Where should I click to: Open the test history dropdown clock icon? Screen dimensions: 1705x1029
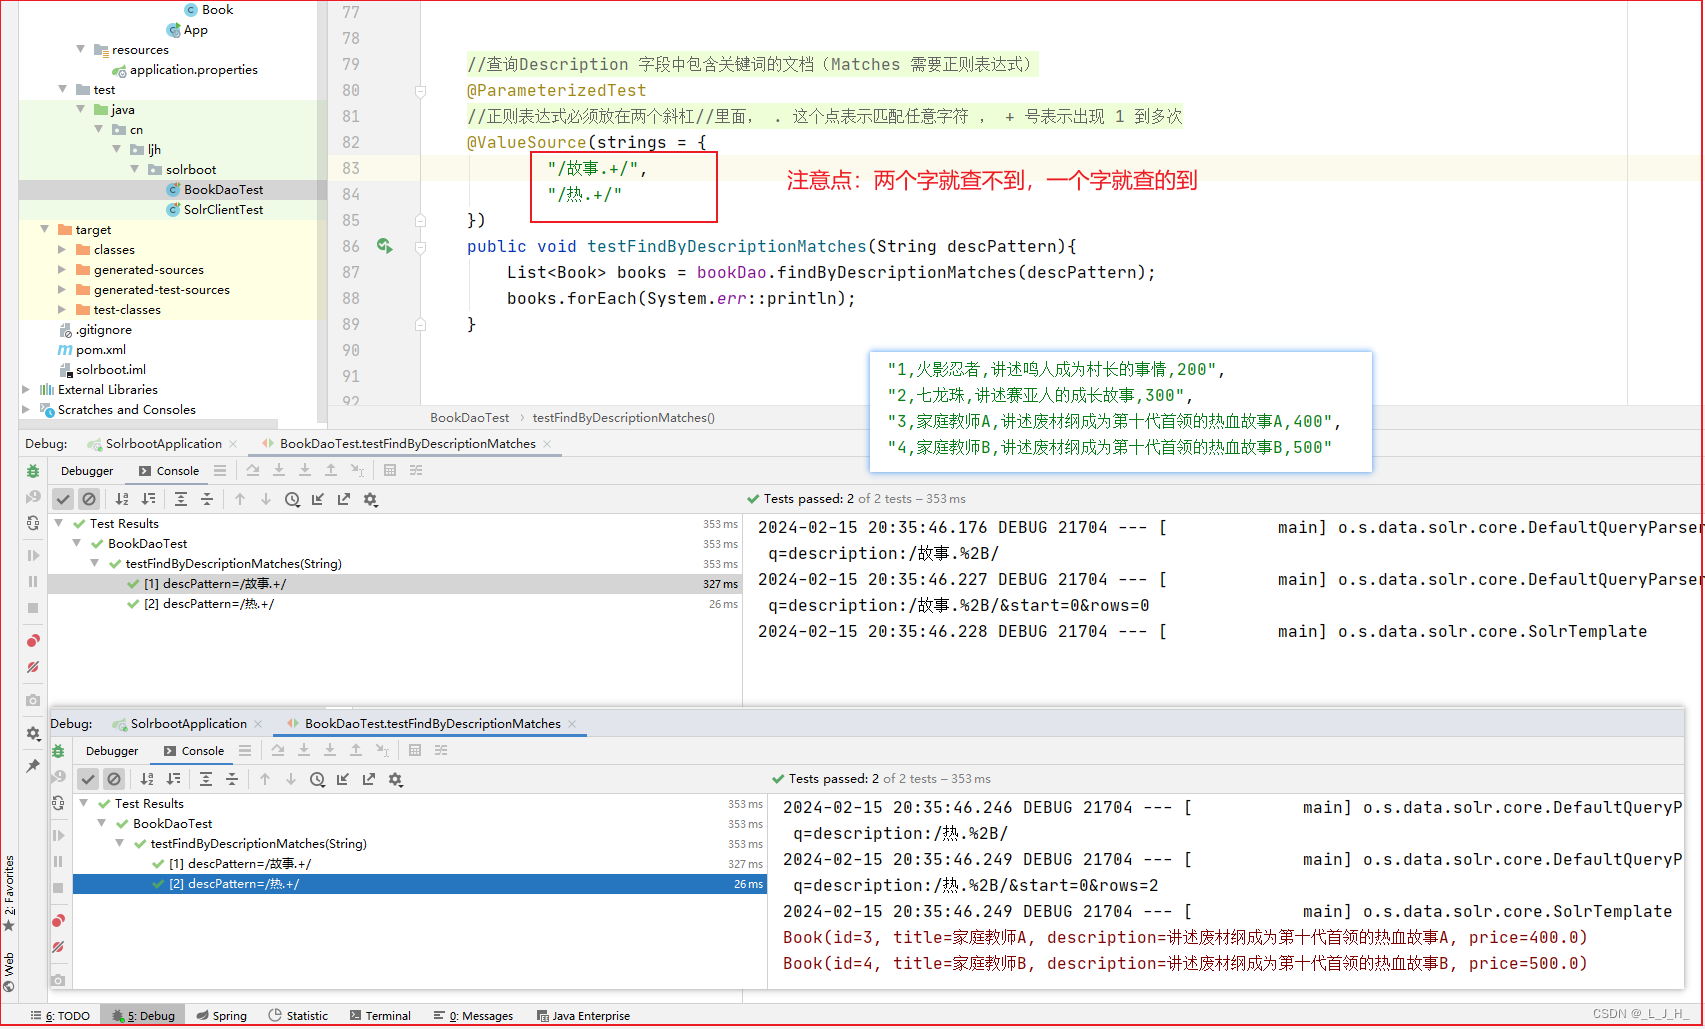point(292,499)
